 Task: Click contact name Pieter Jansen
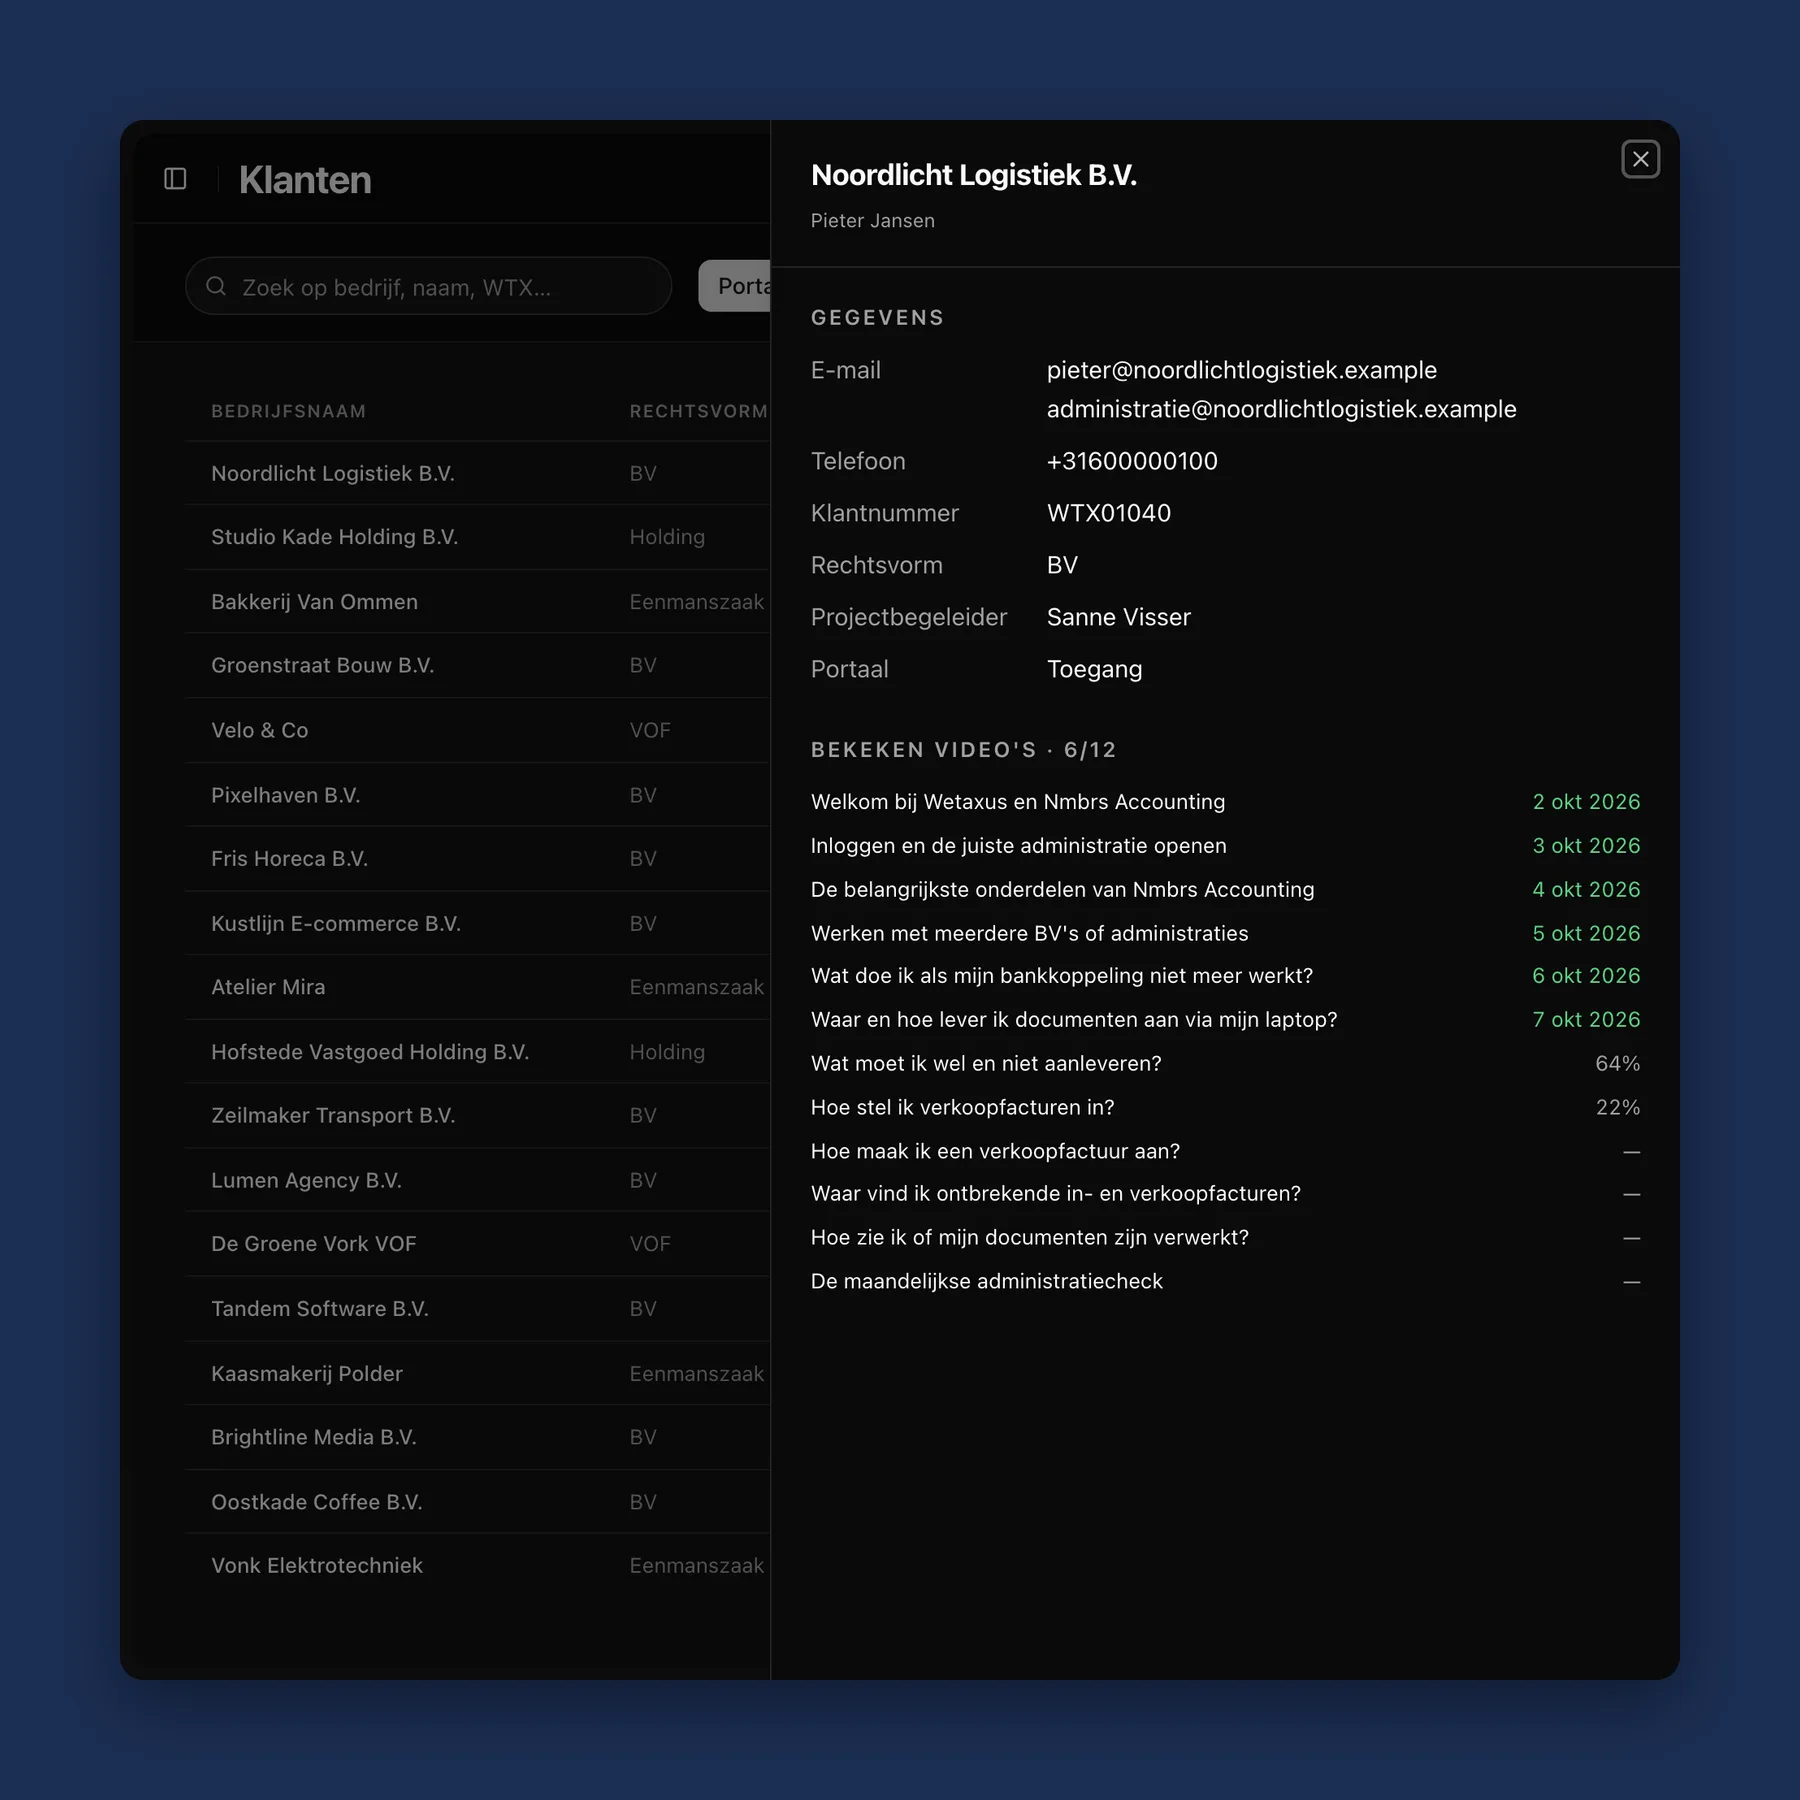point(872,221)
